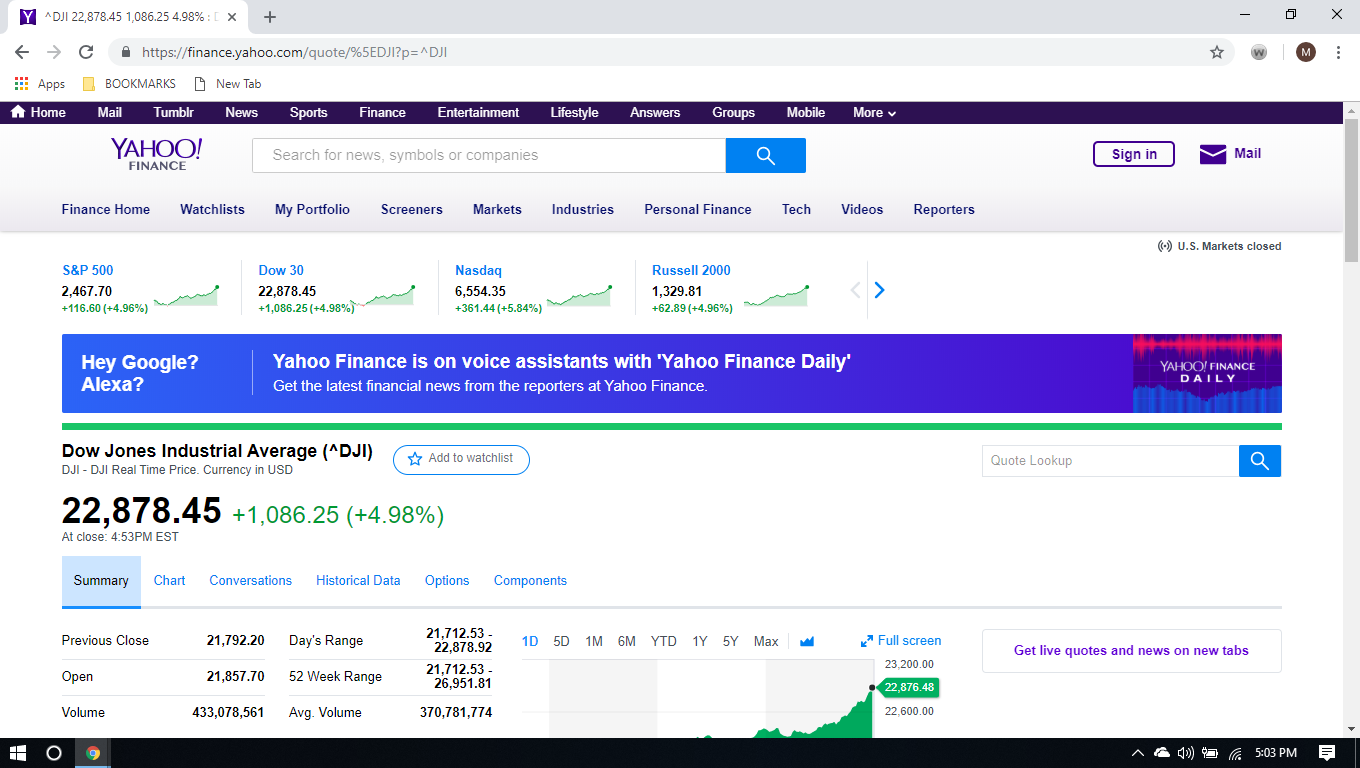
Task: Click Sports in the top Yahoo bar
Action: click(308, 113)
